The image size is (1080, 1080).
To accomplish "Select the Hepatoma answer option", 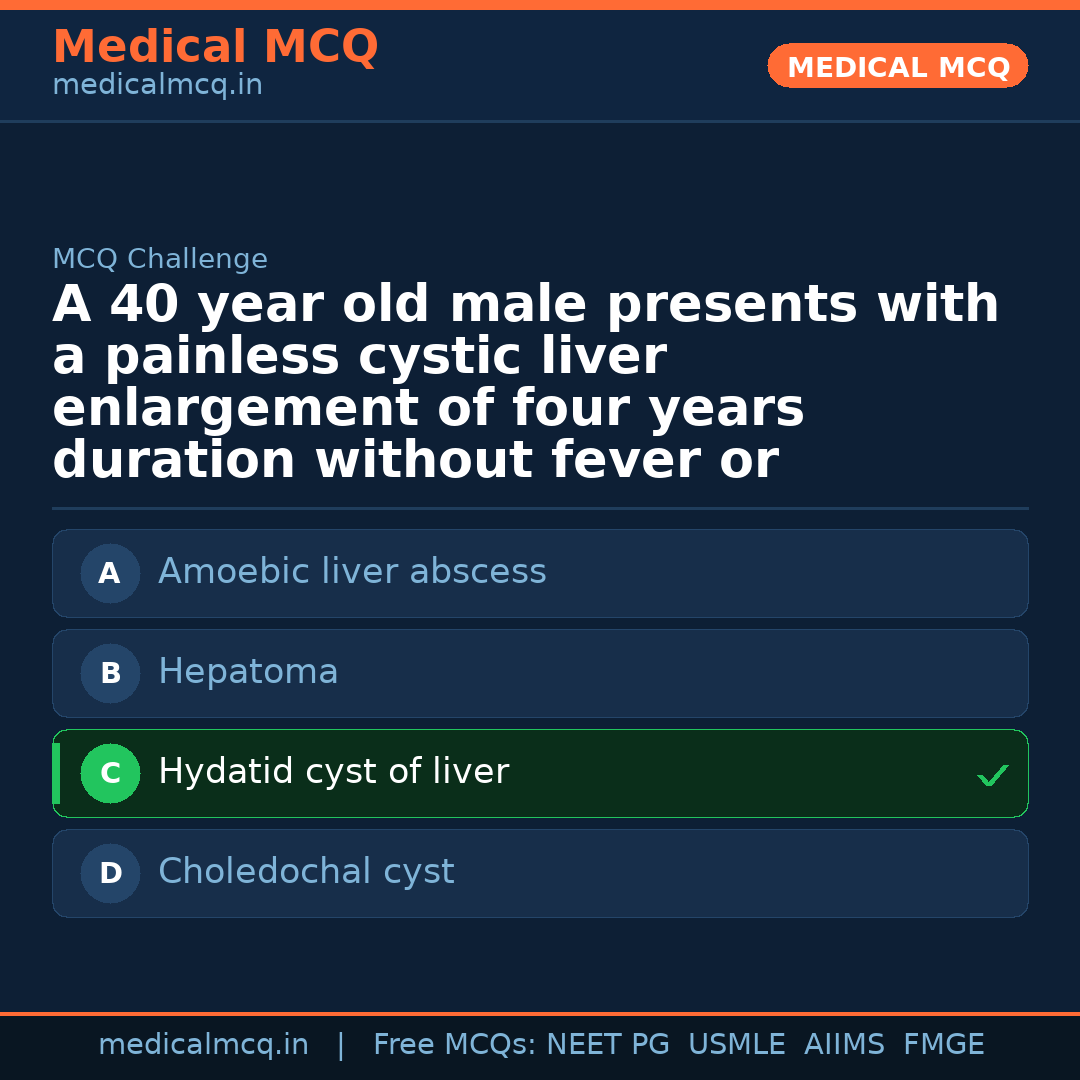I will pos(248,672).
